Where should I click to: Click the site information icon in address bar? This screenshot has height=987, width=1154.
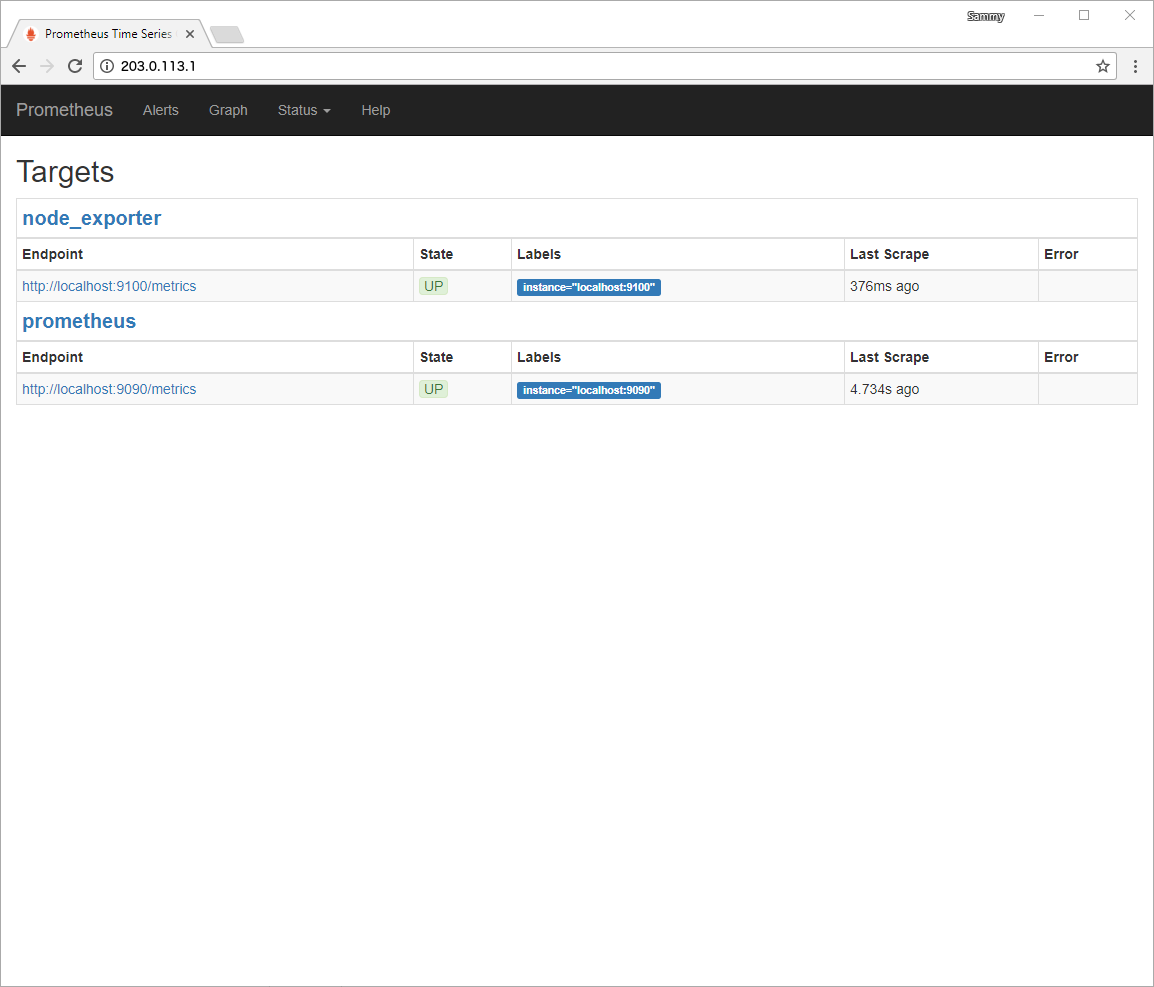pyautogui.click(x=107, y=66)
